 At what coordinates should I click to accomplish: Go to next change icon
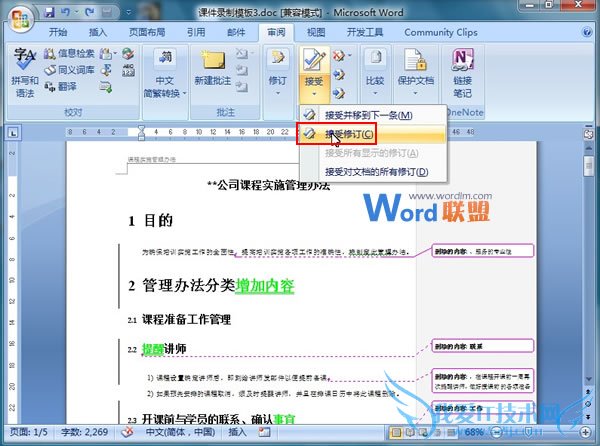[x=339, y=93]
